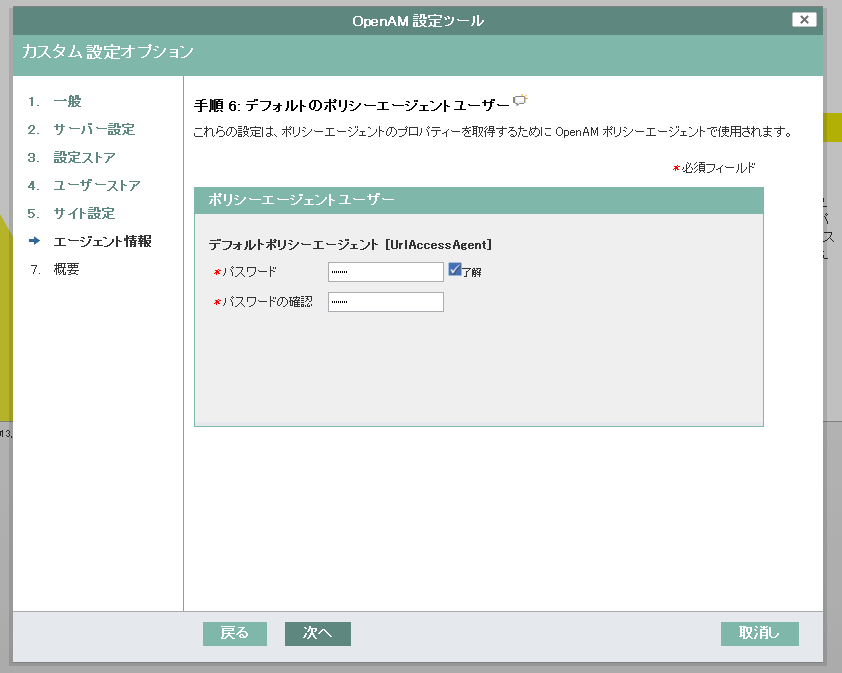Select step 4 ユーザーストア
The image size is (842, 673).
click(x=84, y=185)
